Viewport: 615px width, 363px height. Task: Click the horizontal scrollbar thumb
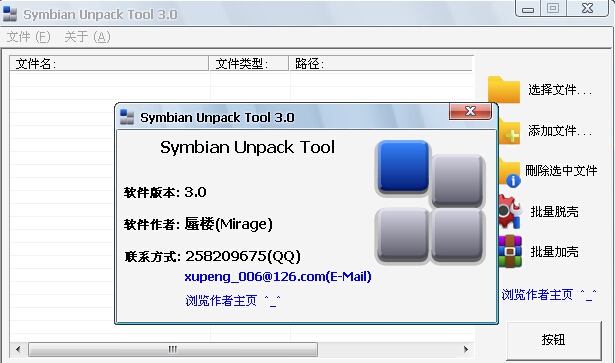[x=173, y=349]
